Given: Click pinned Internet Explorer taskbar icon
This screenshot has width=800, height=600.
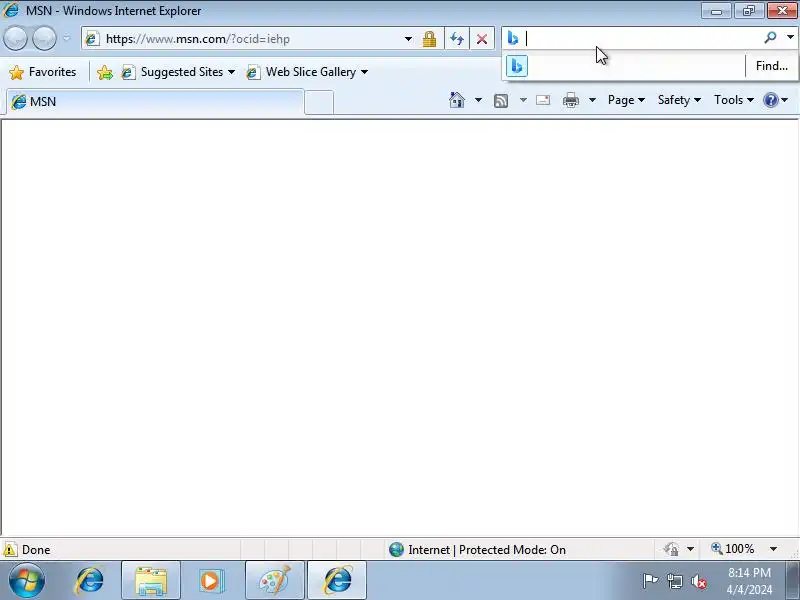Looking at the screenshot, I should tap(90, 581).
